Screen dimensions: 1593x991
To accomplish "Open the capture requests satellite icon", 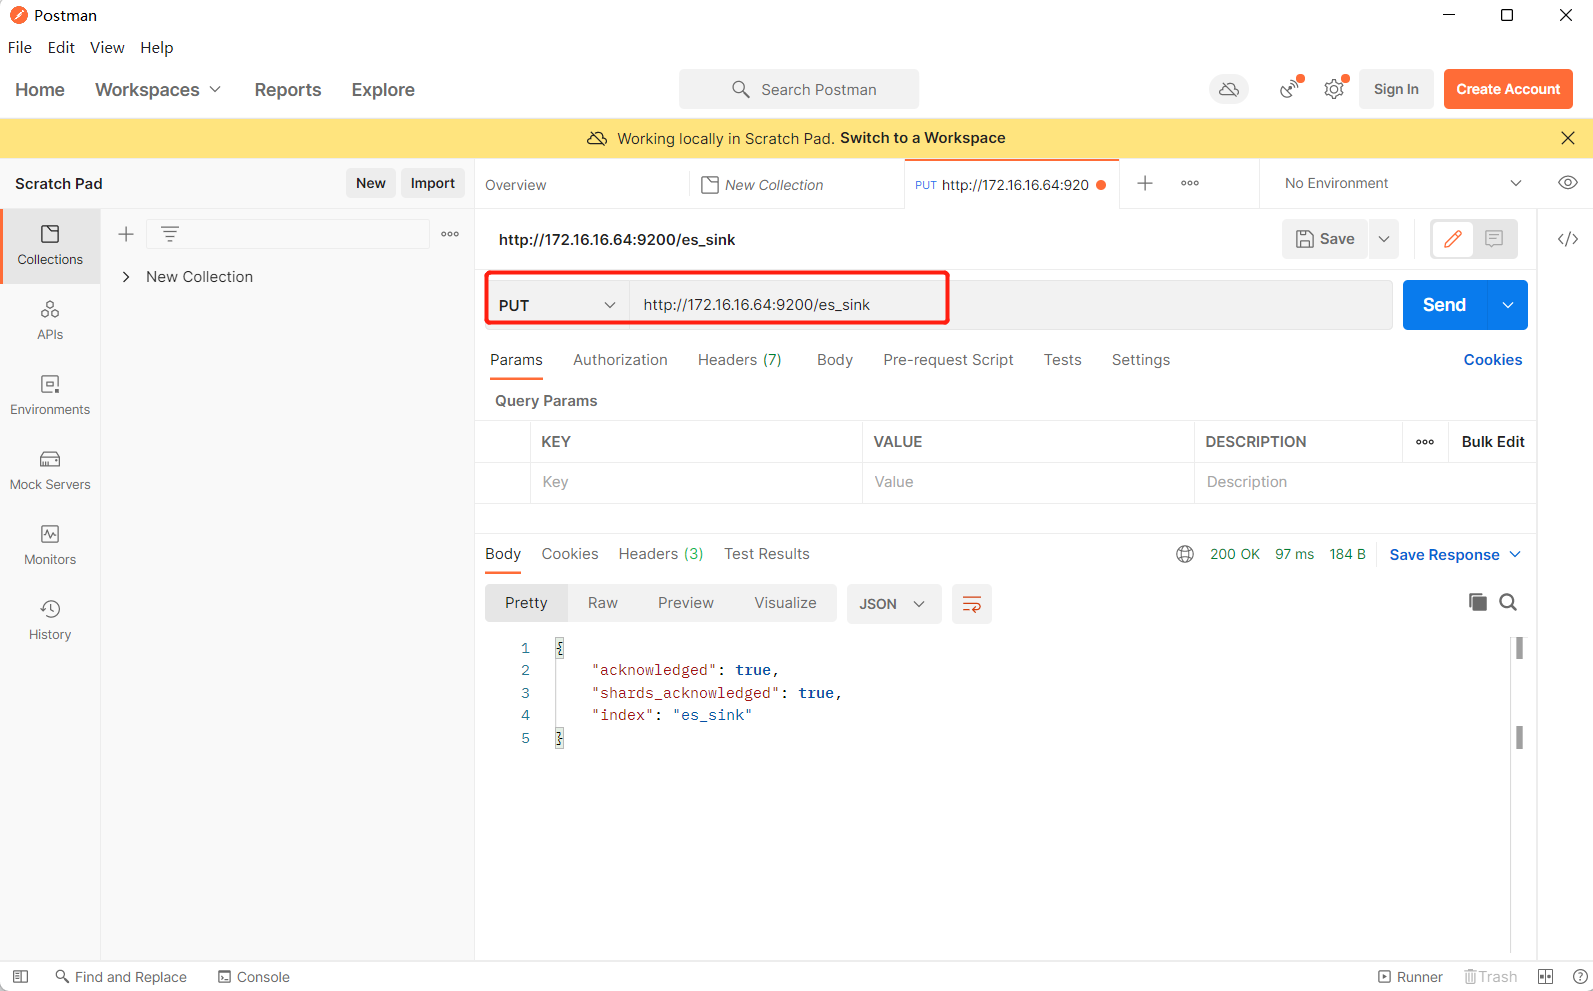I will (1290, 89).
